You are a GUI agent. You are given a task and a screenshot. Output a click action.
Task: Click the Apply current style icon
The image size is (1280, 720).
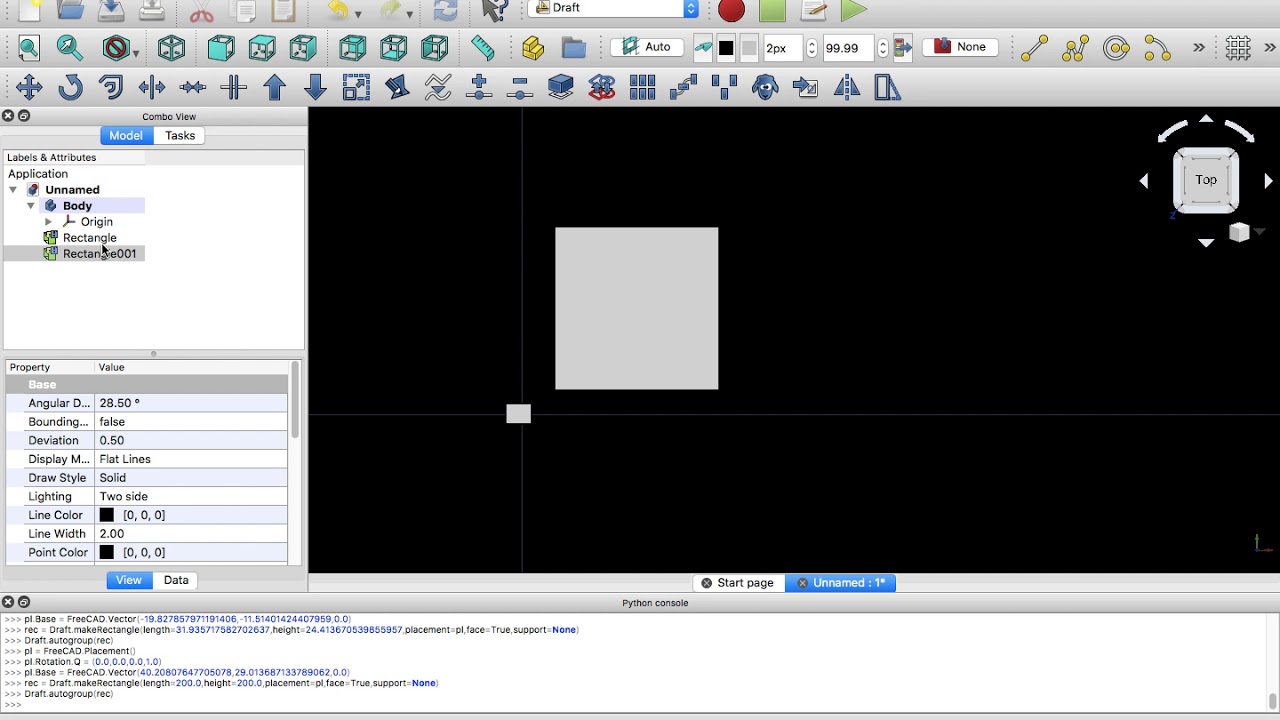904,47
